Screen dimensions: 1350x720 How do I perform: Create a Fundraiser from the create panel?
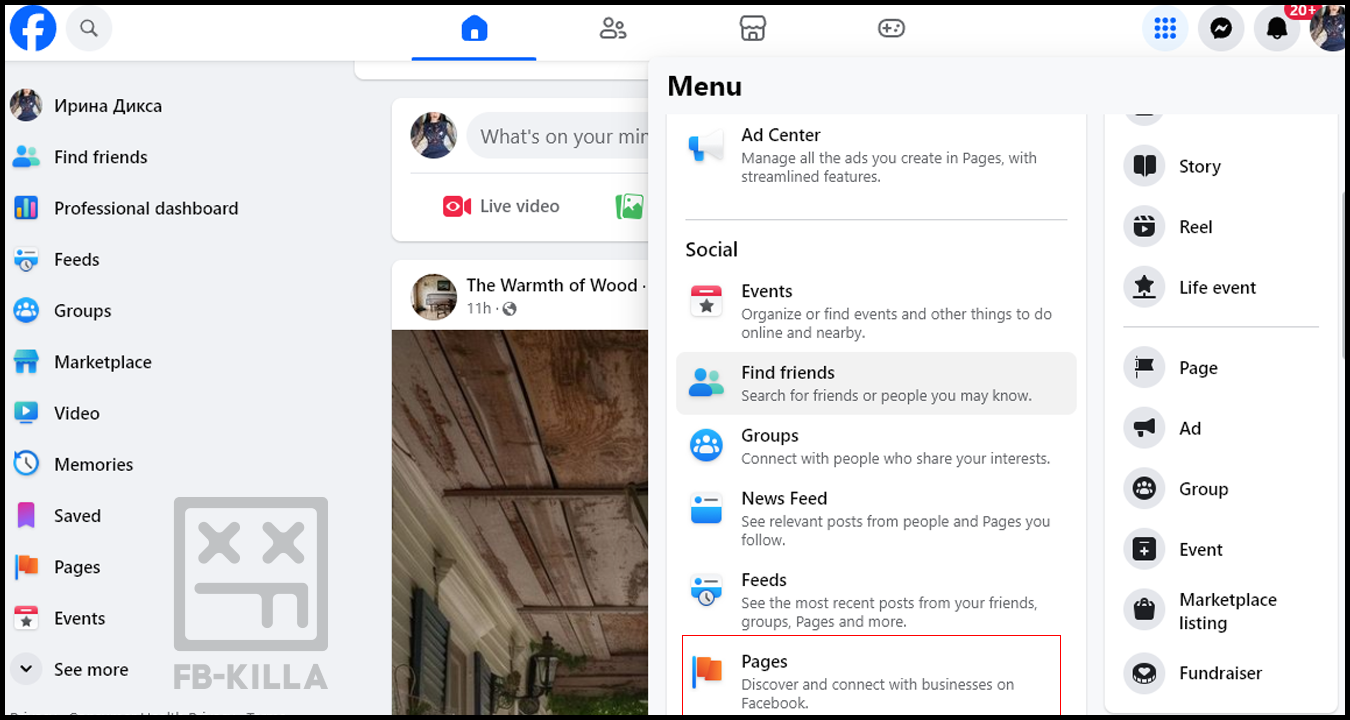coord(1220,673)
